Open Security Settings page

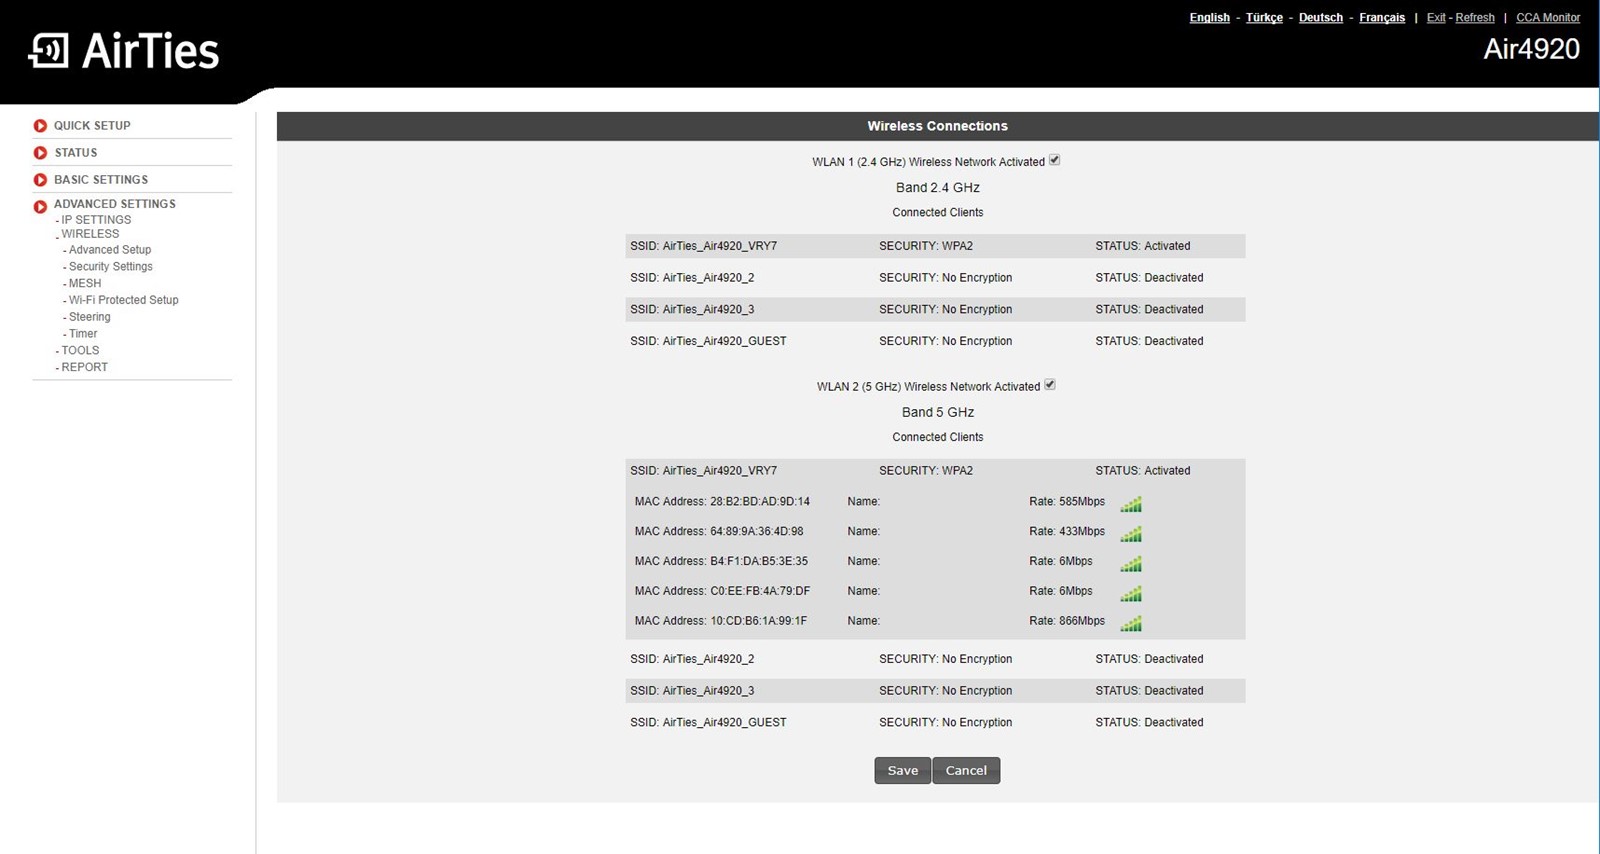pyautogui.click(x=111, y=267)
